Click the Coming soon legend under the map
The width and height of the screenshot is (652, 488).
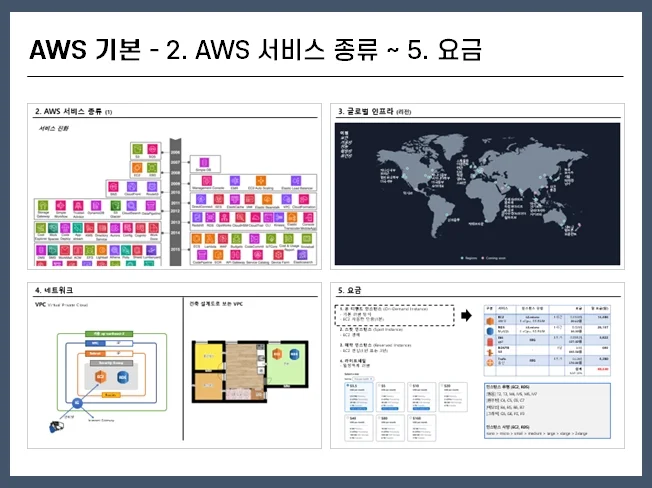(494, 258)
